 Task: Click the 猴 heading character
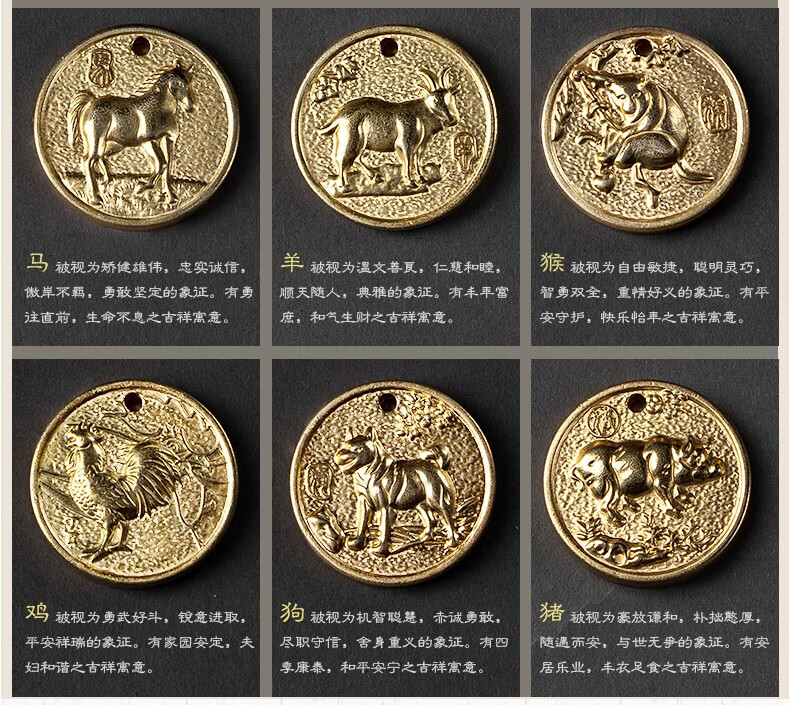point(552,263)
